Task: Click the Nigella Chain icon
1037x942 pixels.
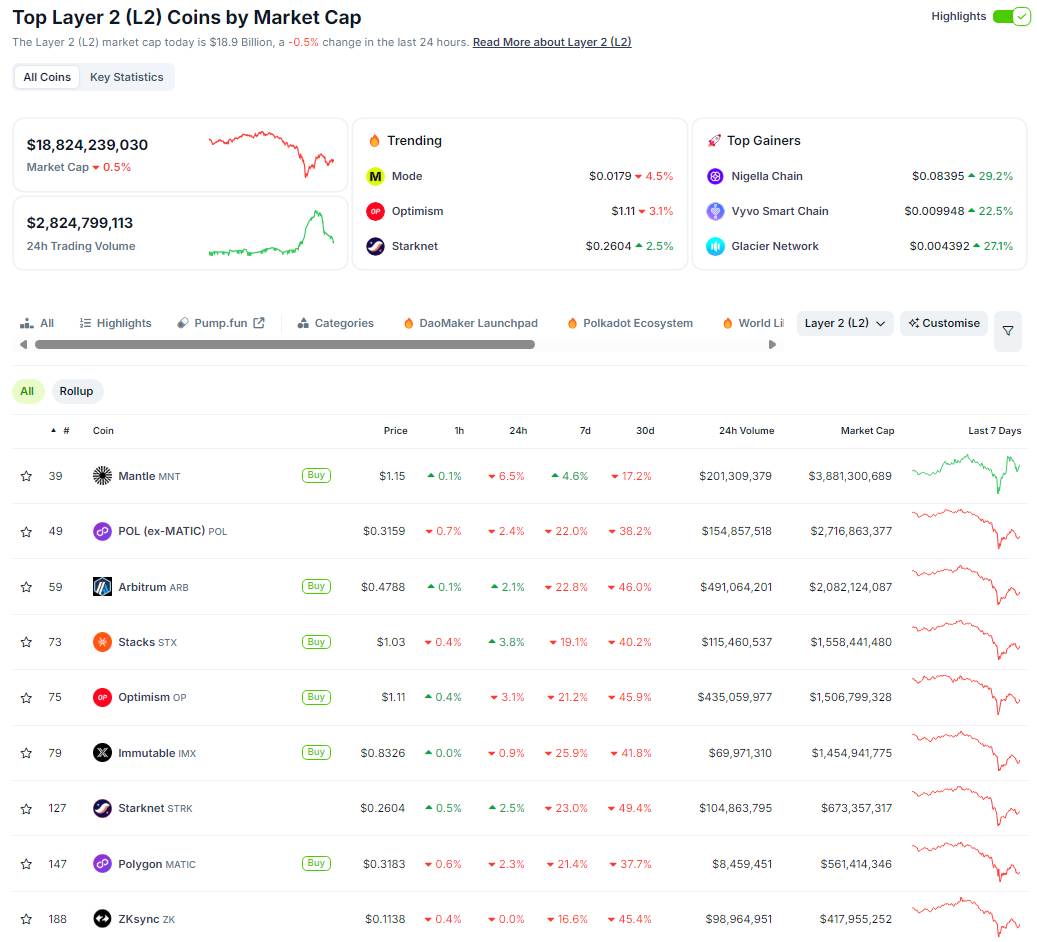Action: (715, 176)
